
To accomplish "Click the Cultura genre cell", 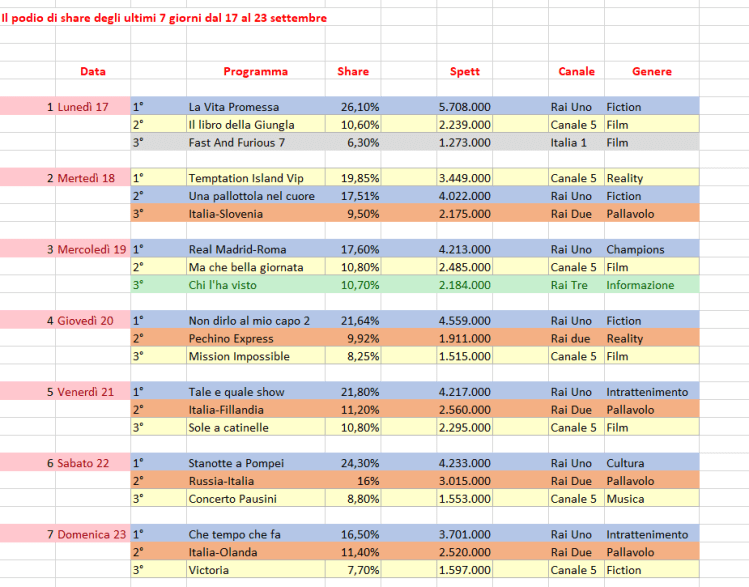I will click(x=627, y=463).
